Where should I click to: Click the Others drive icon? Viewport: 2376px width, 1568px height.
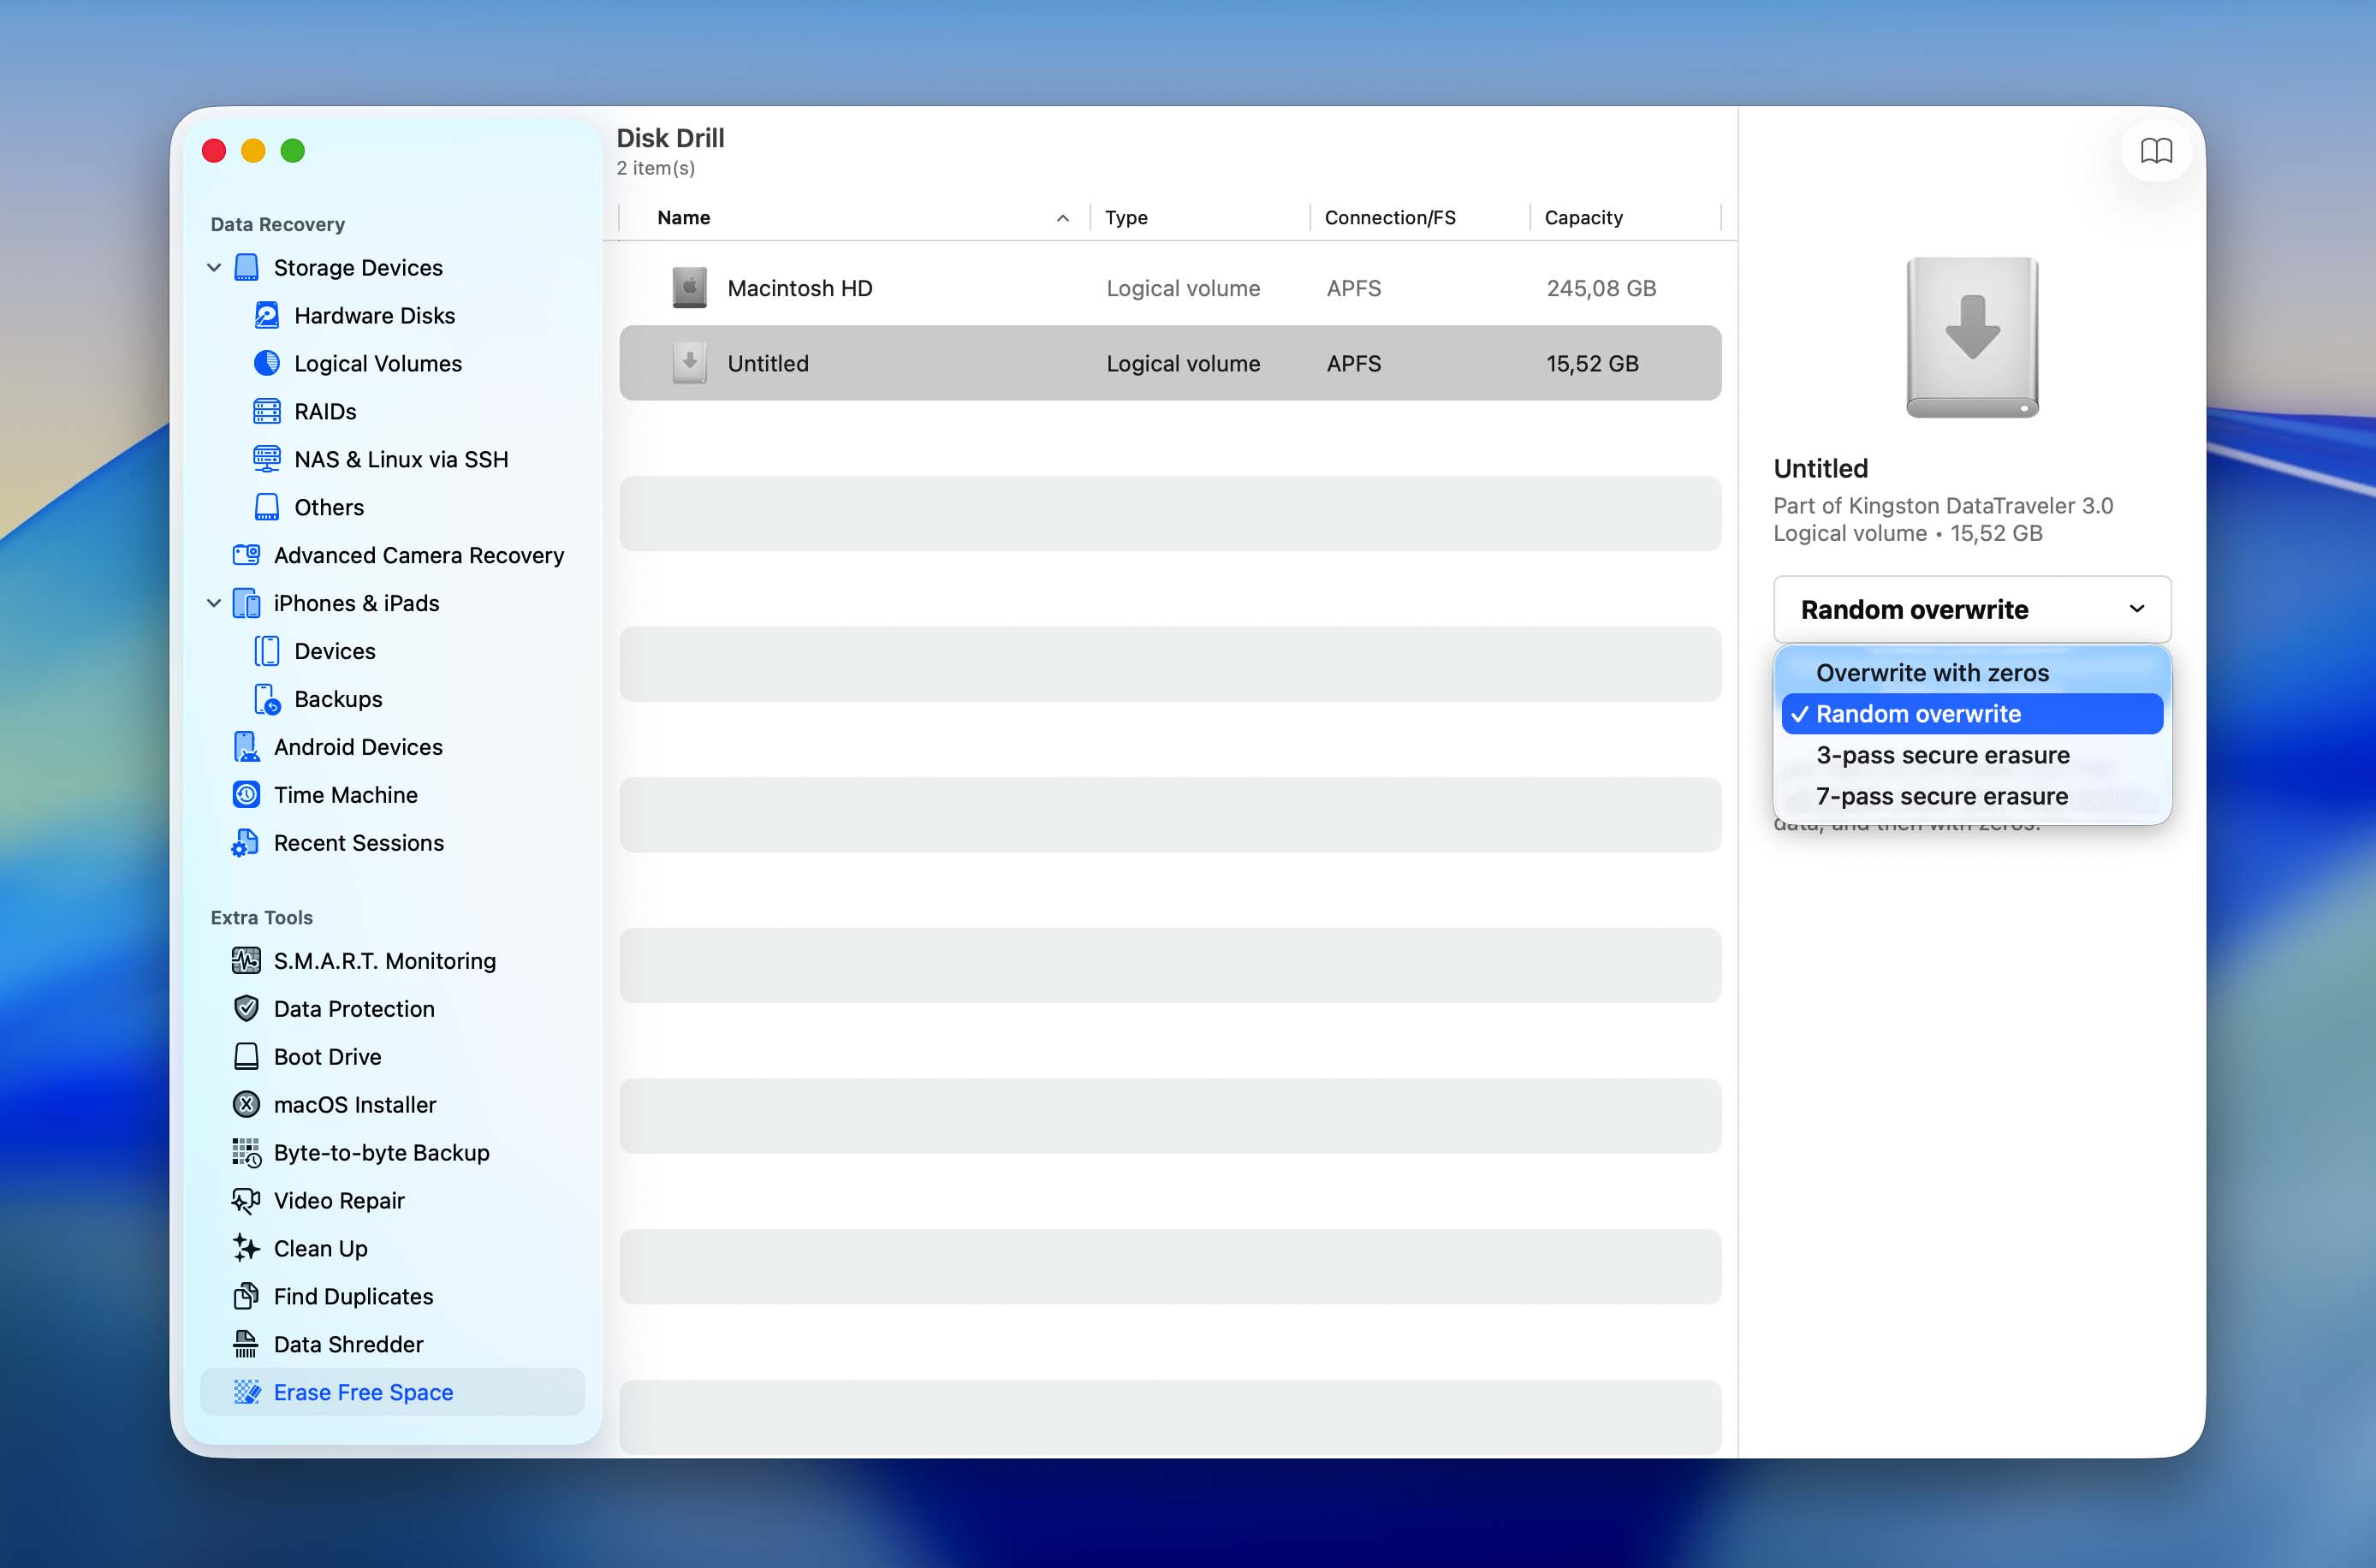pyautogui.click(x=267, y=508)
